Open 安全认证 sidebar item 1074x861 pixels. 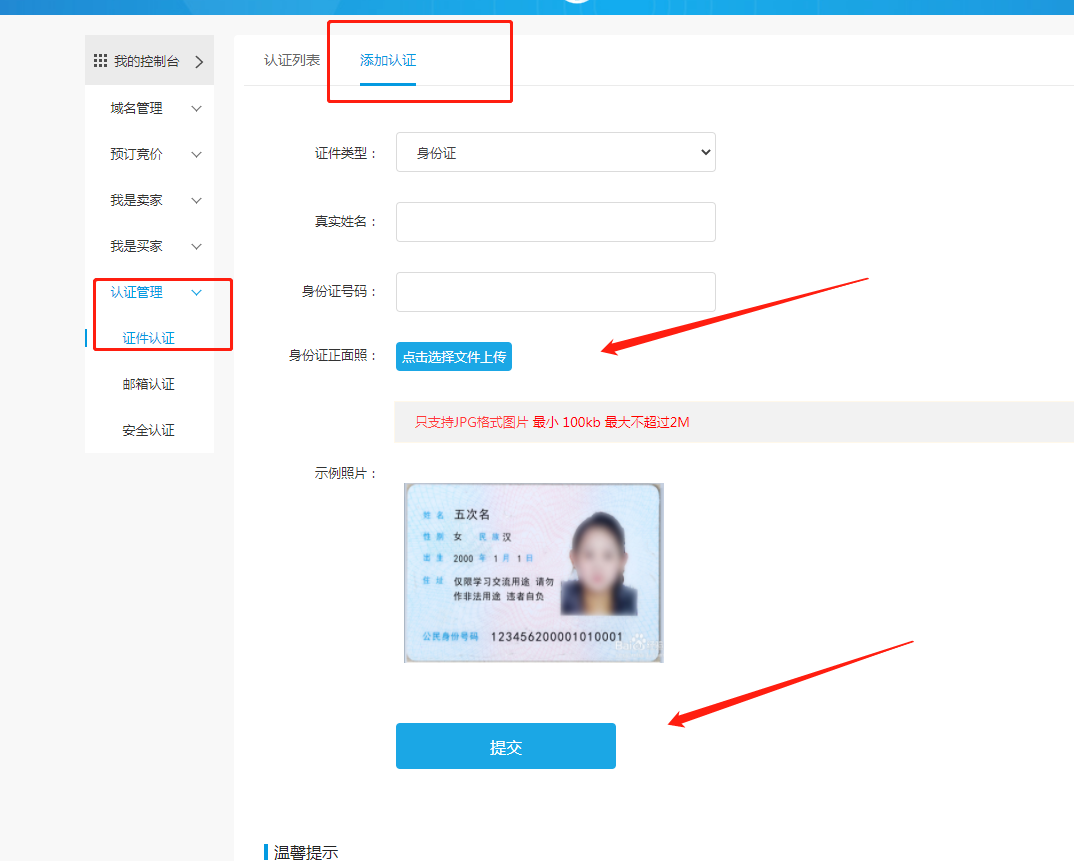tap(149, 430)
